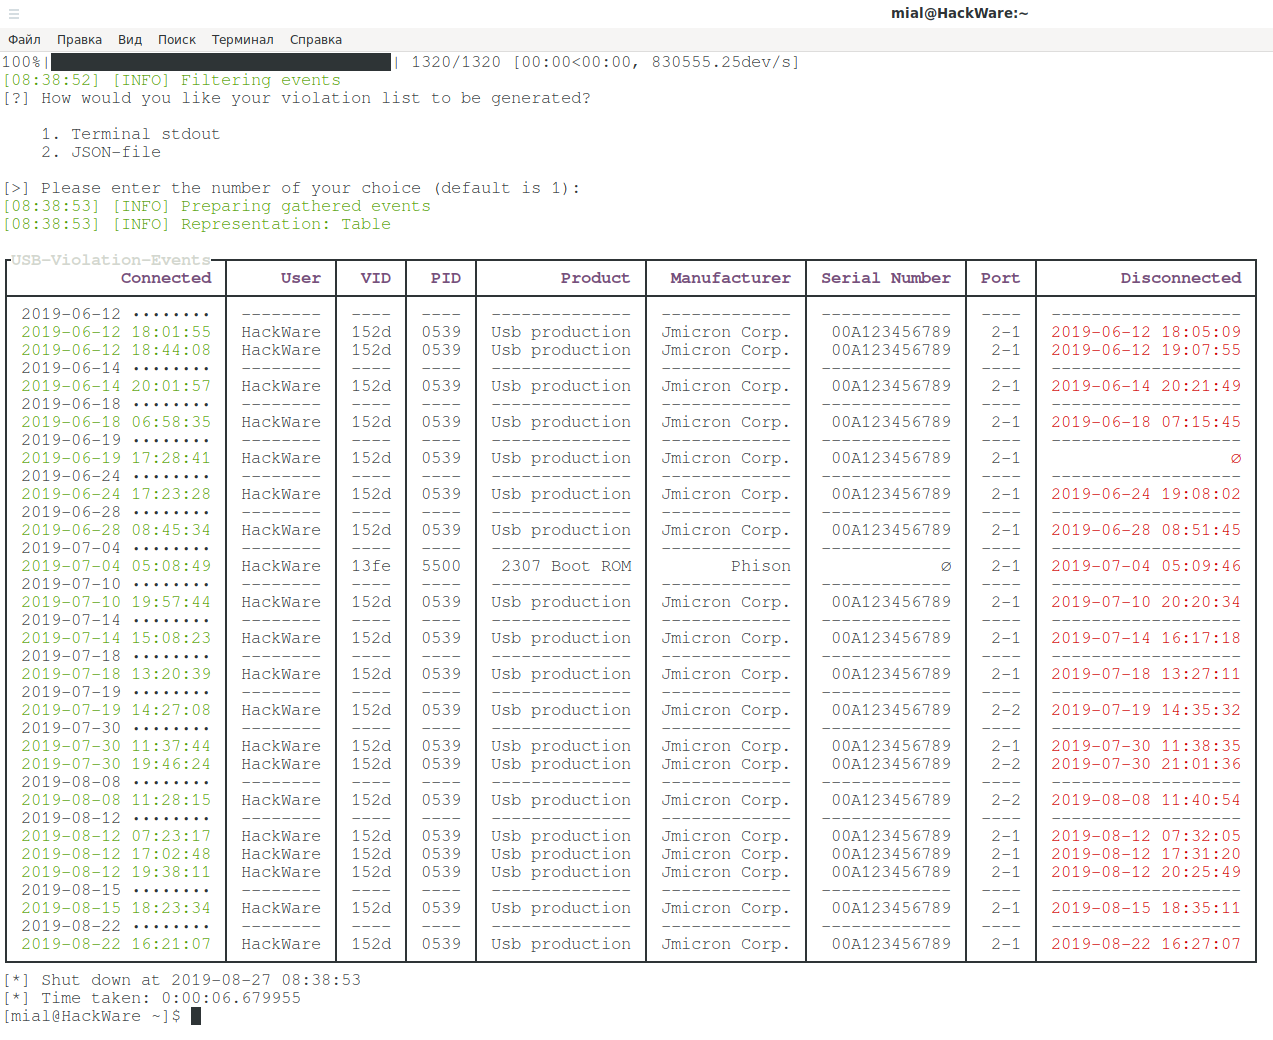Open the Терминал menu
The width and height of the screenshot is (1273, 1040).
tap(242, 40)
